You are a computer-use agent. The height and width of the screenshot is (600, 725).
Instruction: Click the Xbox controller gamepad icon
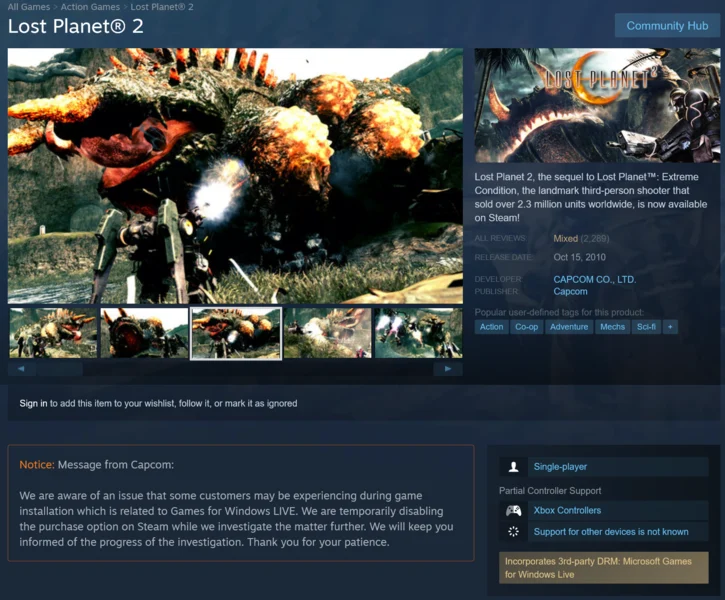click(513, 511)
